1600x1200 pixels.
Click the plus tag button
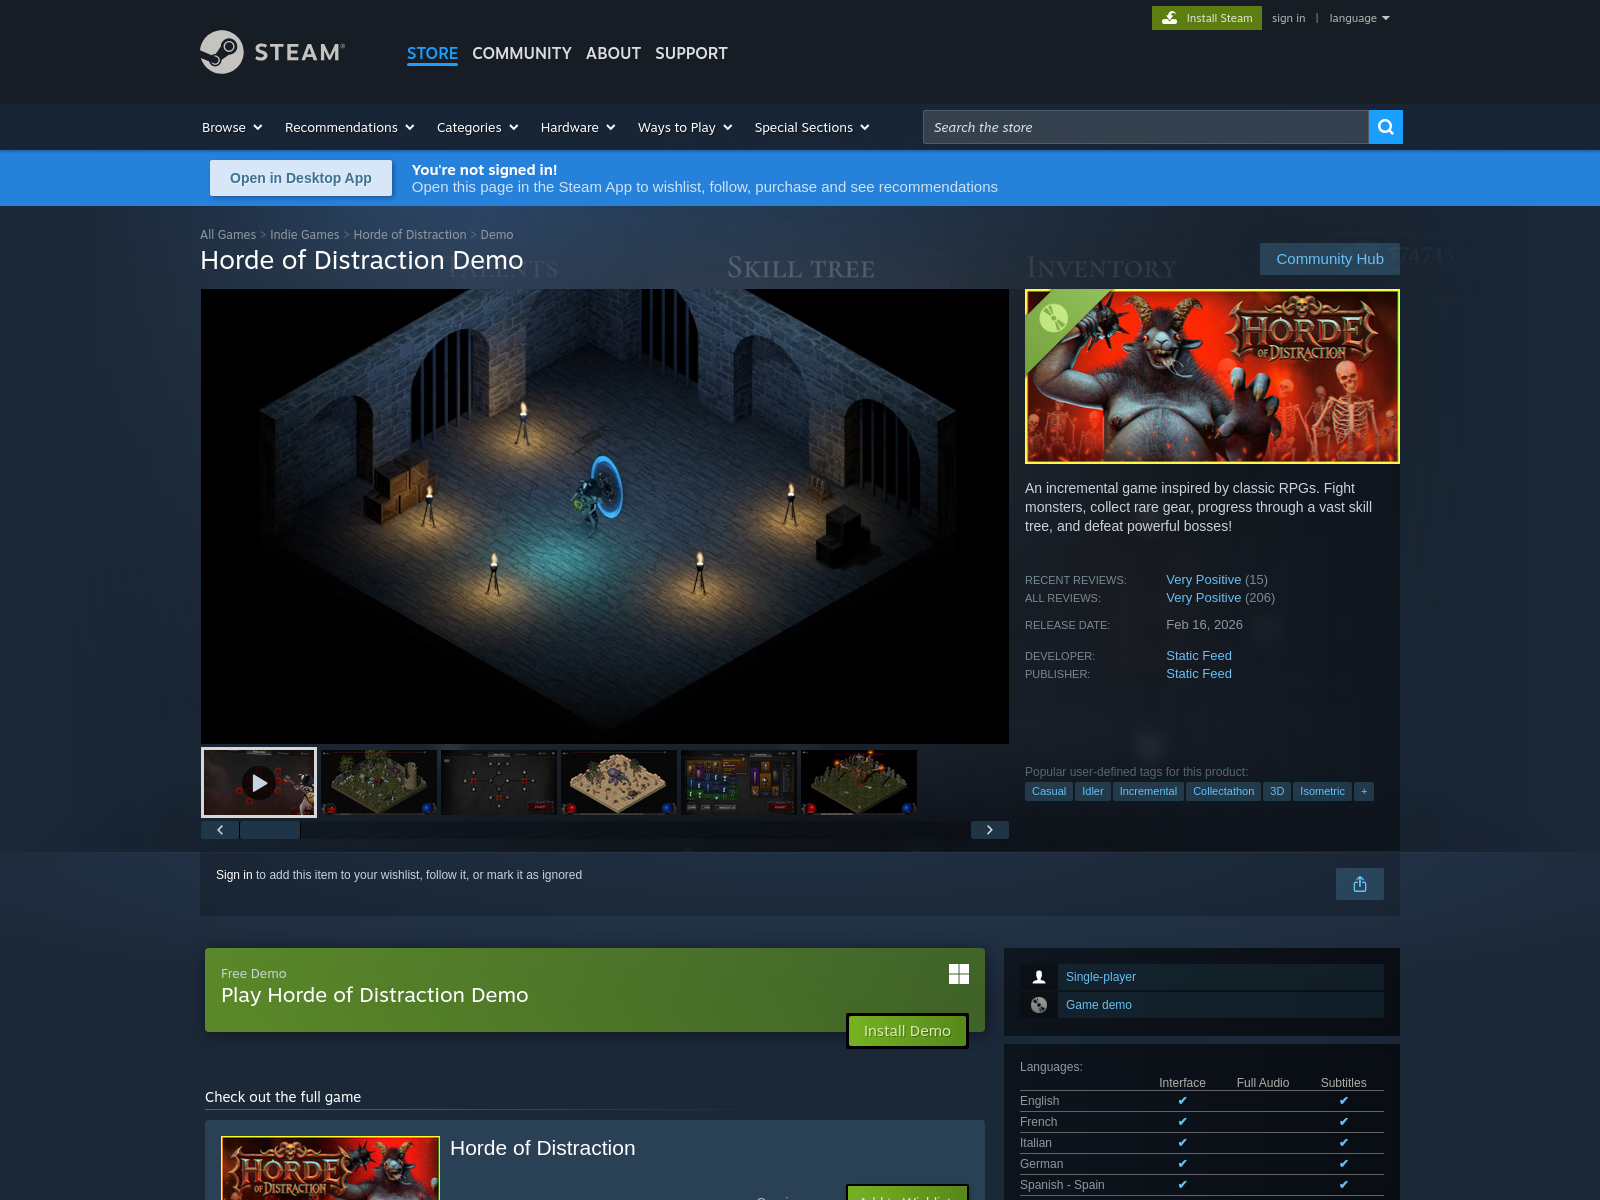[1364, 791]
